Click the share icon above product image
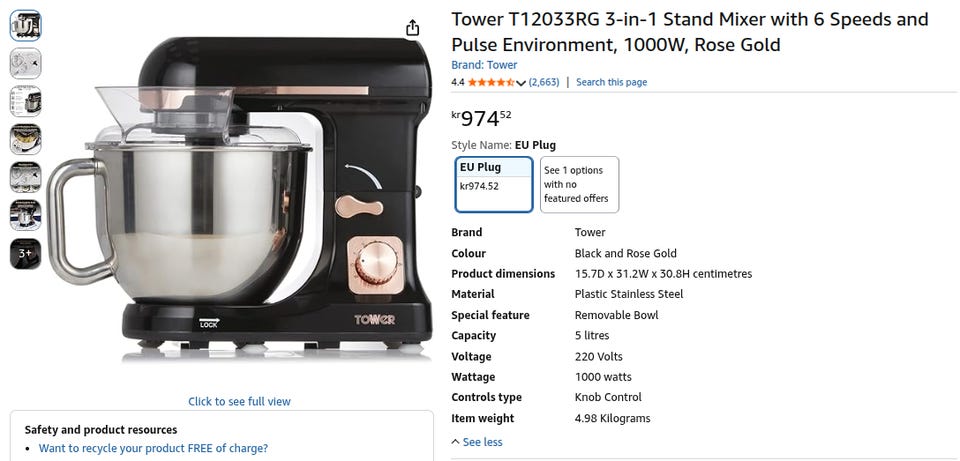The width and height of the screenshot is (960, 461). 413,28
